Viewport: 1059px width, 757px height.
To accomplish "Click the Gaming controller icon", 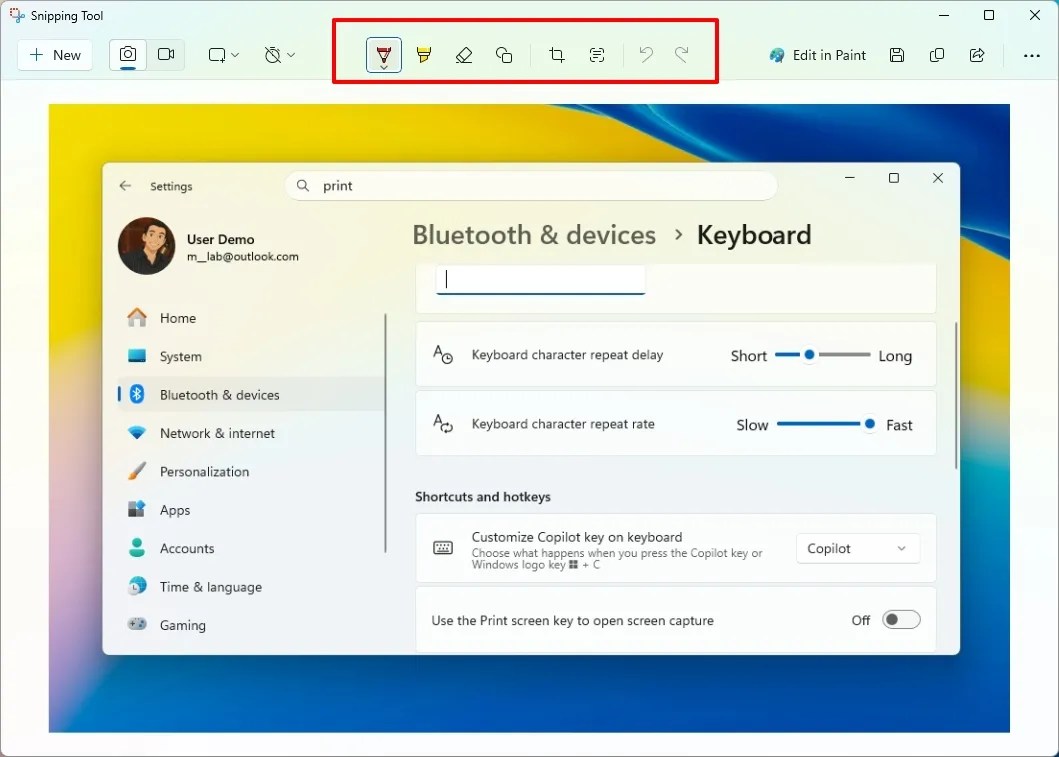I will click(x=137, y=624).
